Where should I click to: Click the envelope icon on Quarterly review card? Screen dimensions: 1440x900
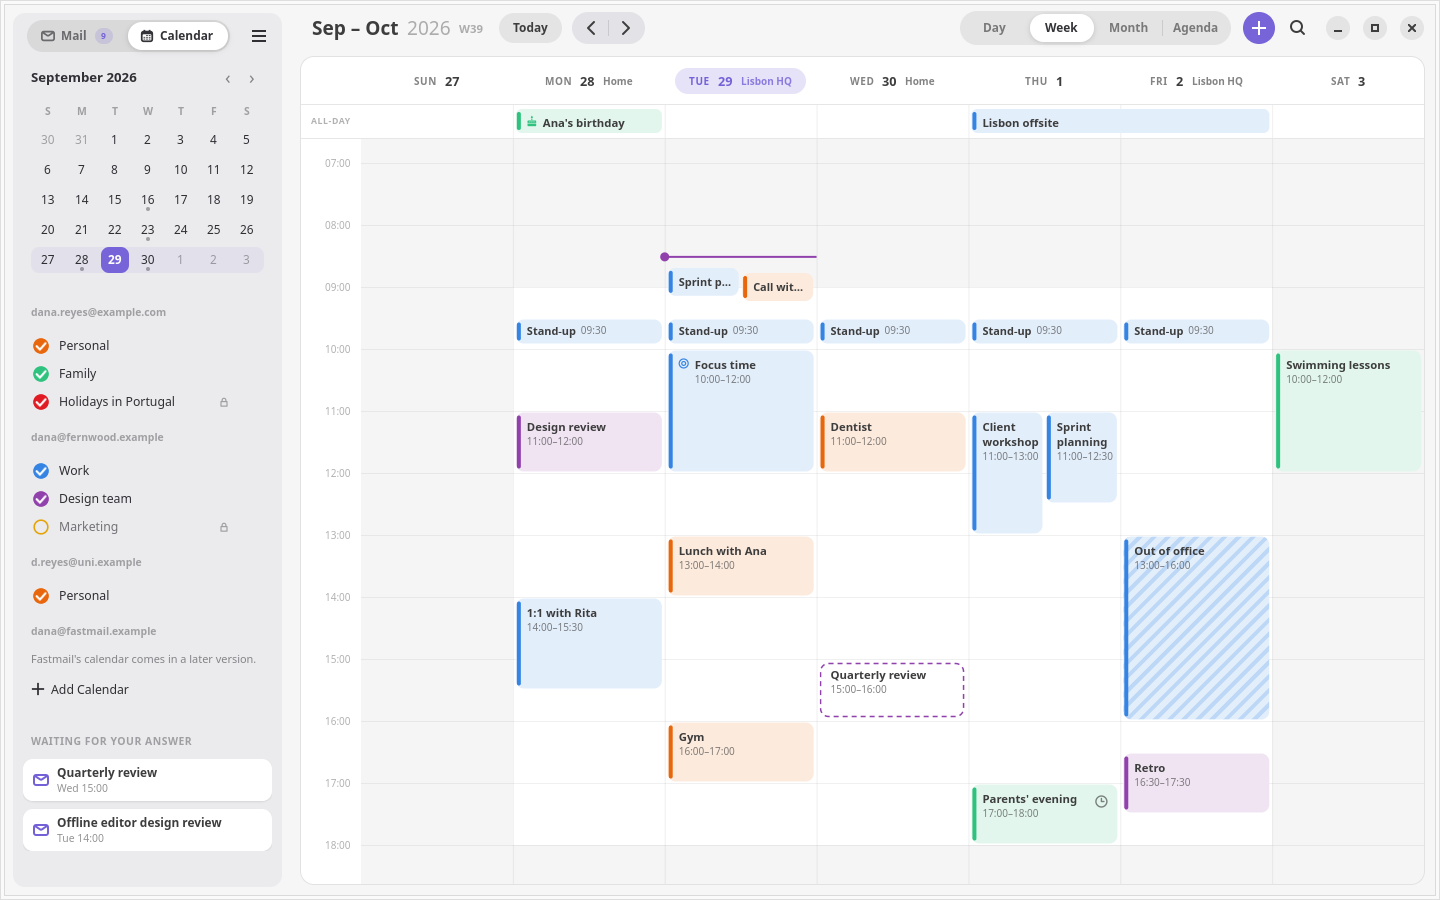pos(41,780)
